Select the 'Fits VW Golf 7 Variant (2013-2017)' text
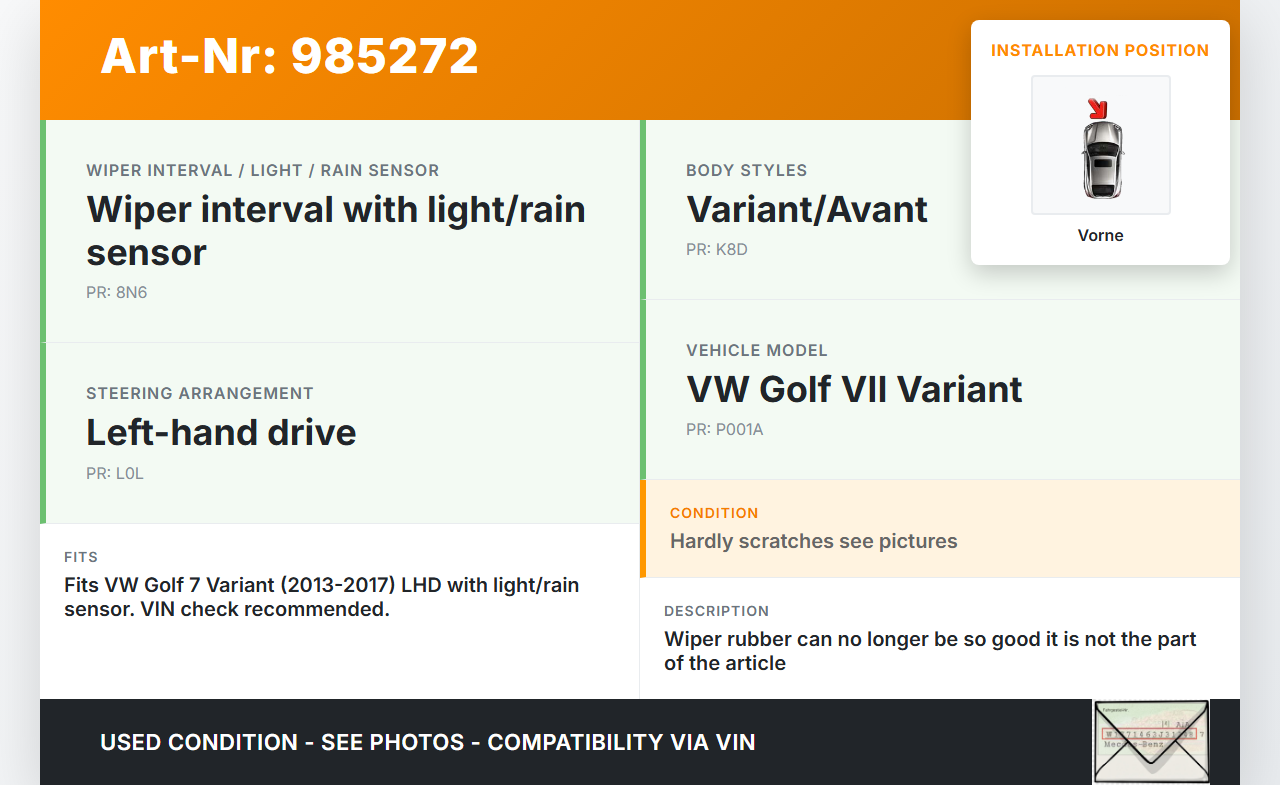The height and width of the screenshot is (786, 1280). pyautogui.click(x=322, y=597)
